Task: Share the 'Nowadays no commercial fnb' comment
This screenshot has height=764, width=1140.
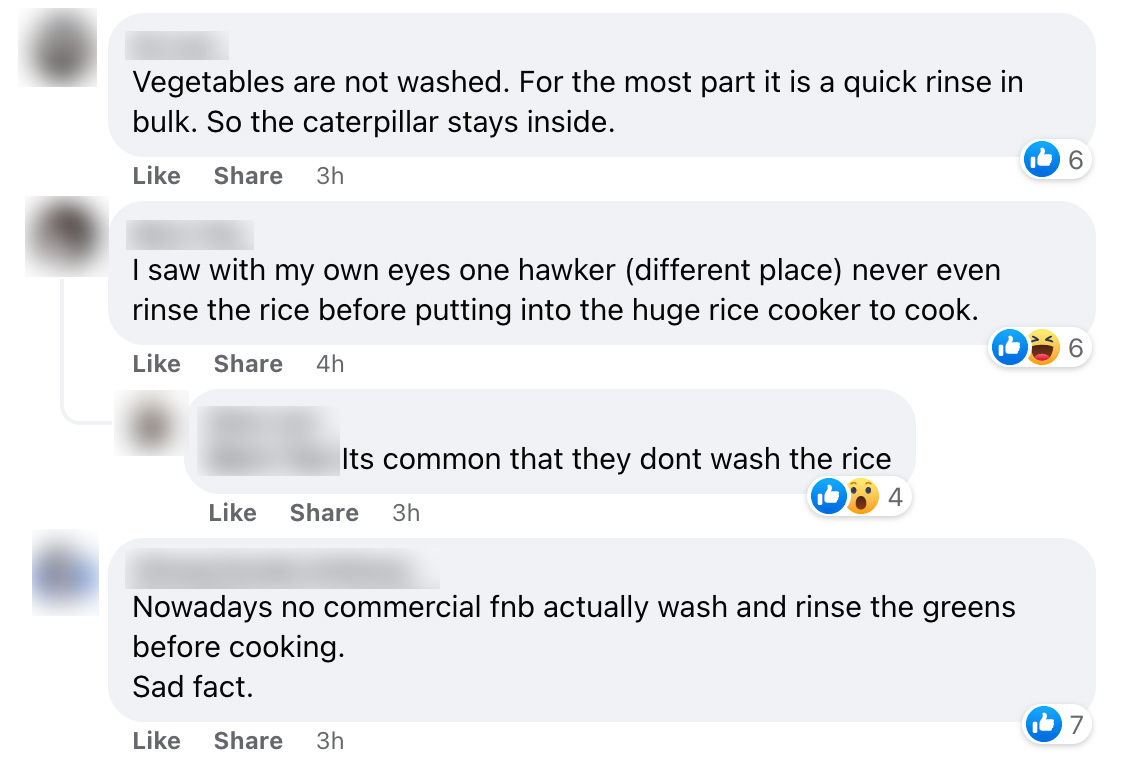Action: (x=248, y=741)
